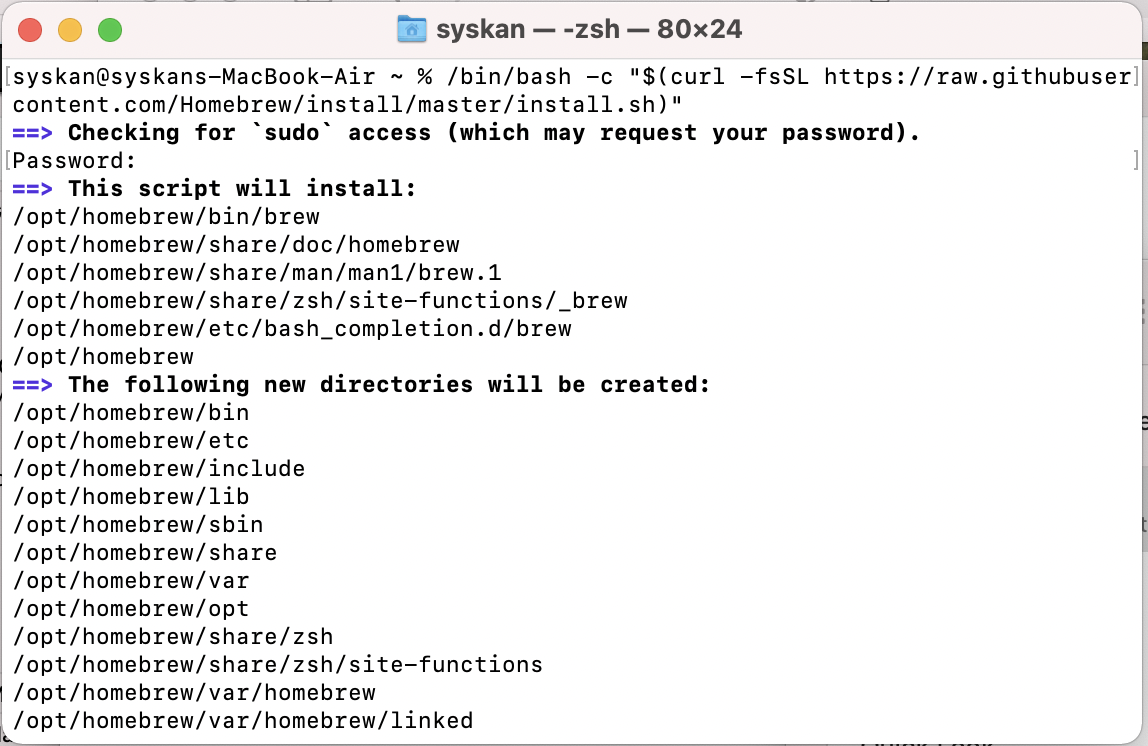Screen dimensions: 1148x746
Task: Click the /opt/homebrew/share/doc/homebrew line
Action: tap(236, 245)
